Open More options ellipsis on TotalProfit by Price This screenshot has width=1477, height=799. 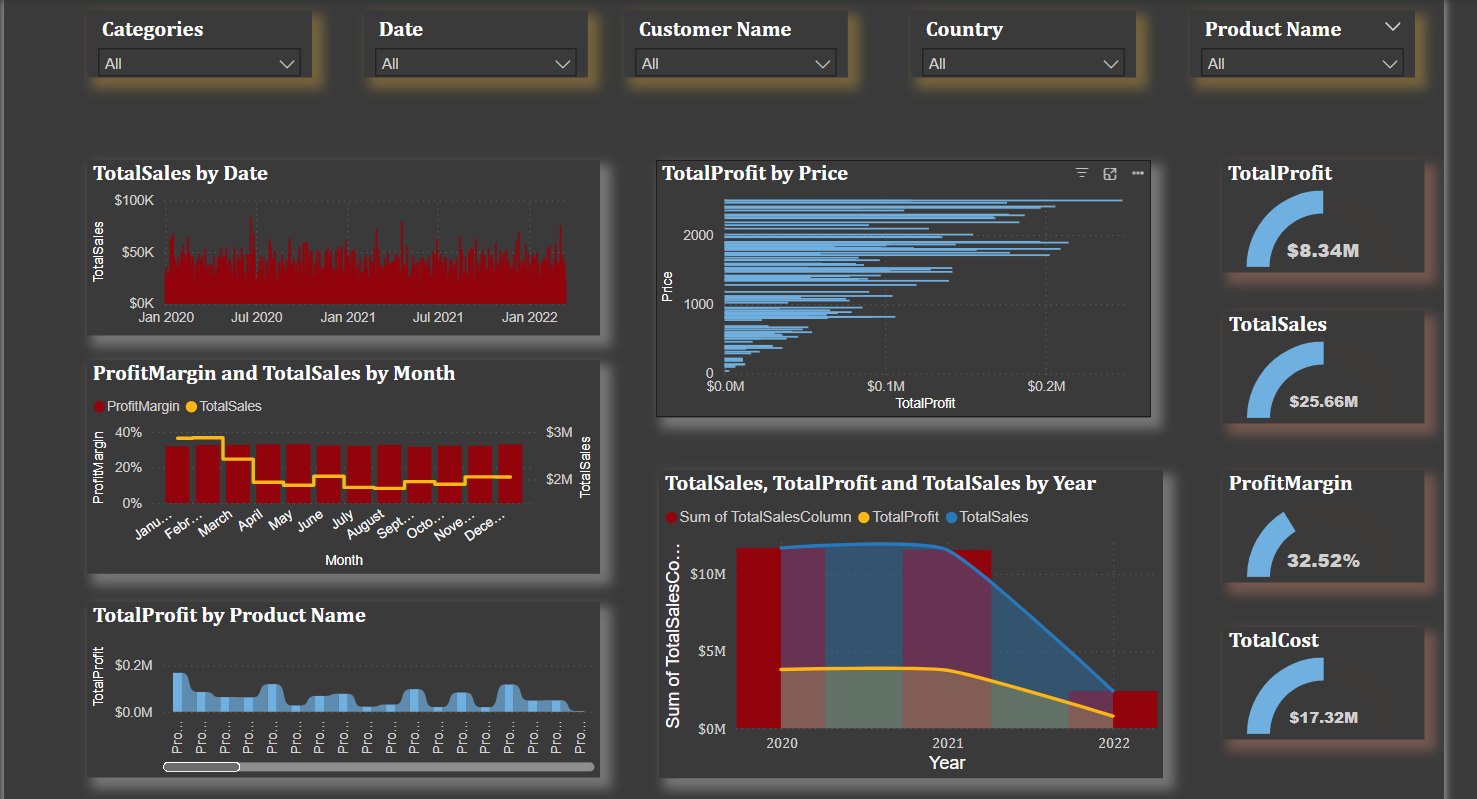coord(1138,174)
